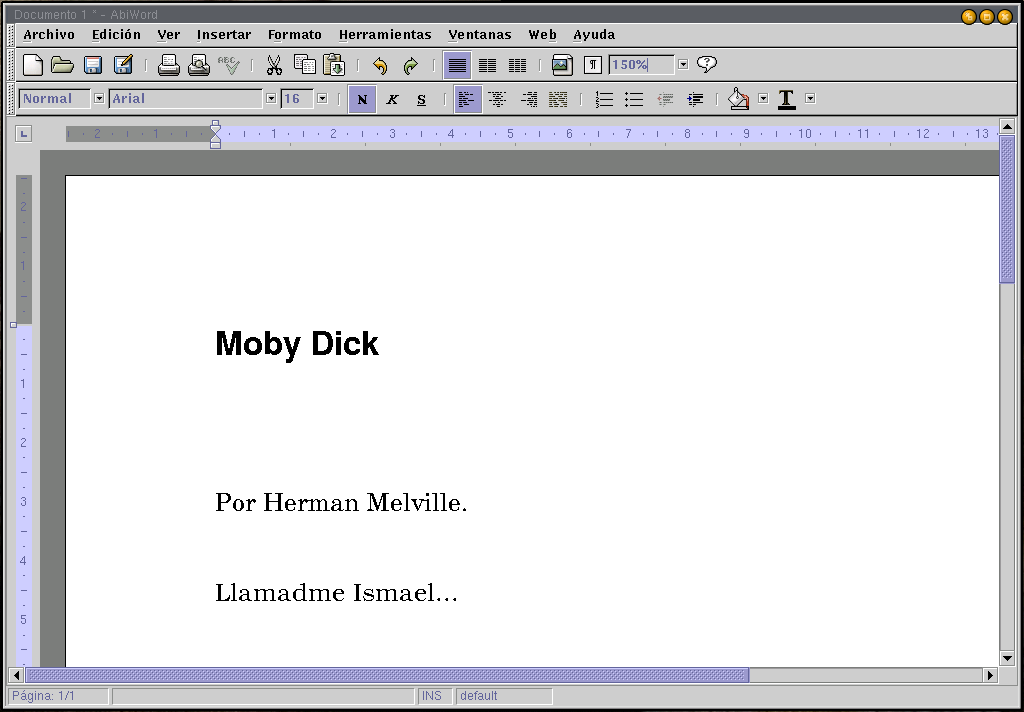The width and height of the screenshot is (1024, 712).
Task: Click into the zoom 150% field
Action: pyautogui.click(x=641, y=65)
